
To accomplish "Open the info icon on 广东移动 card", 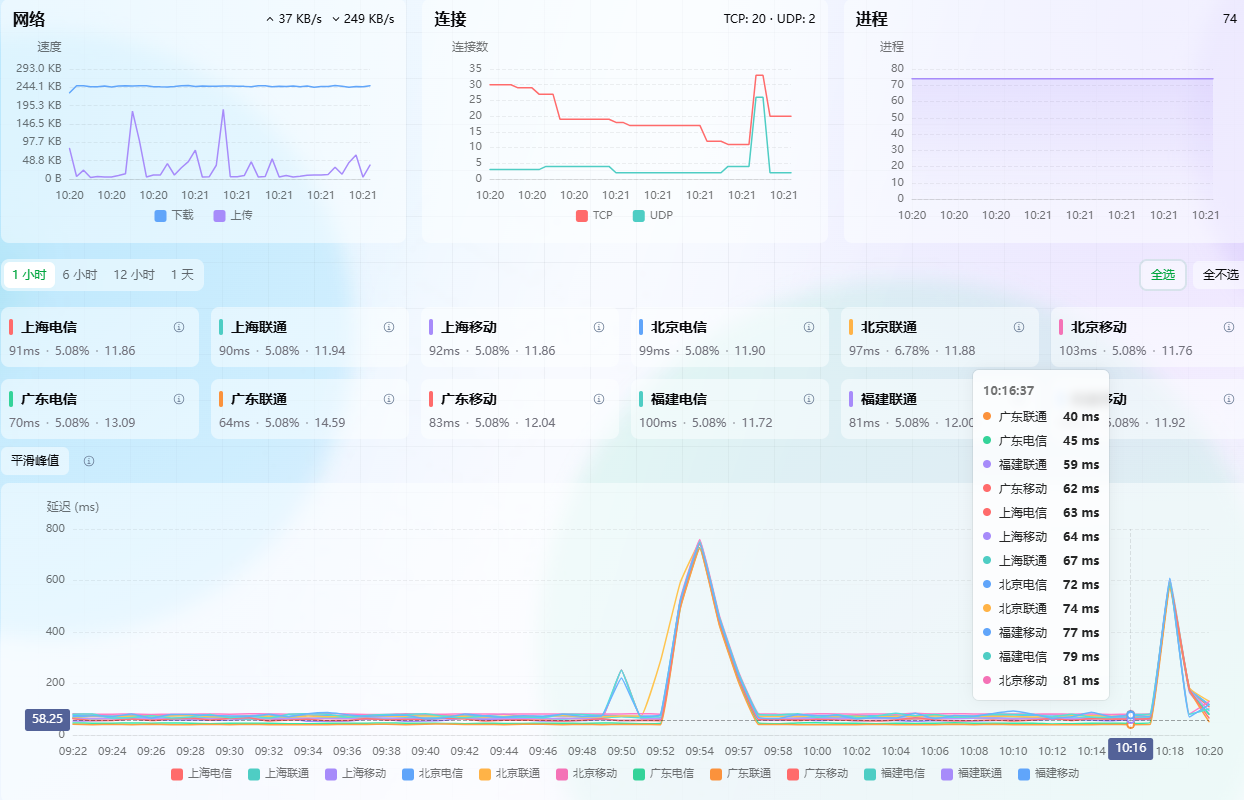I will coord(599,399).
